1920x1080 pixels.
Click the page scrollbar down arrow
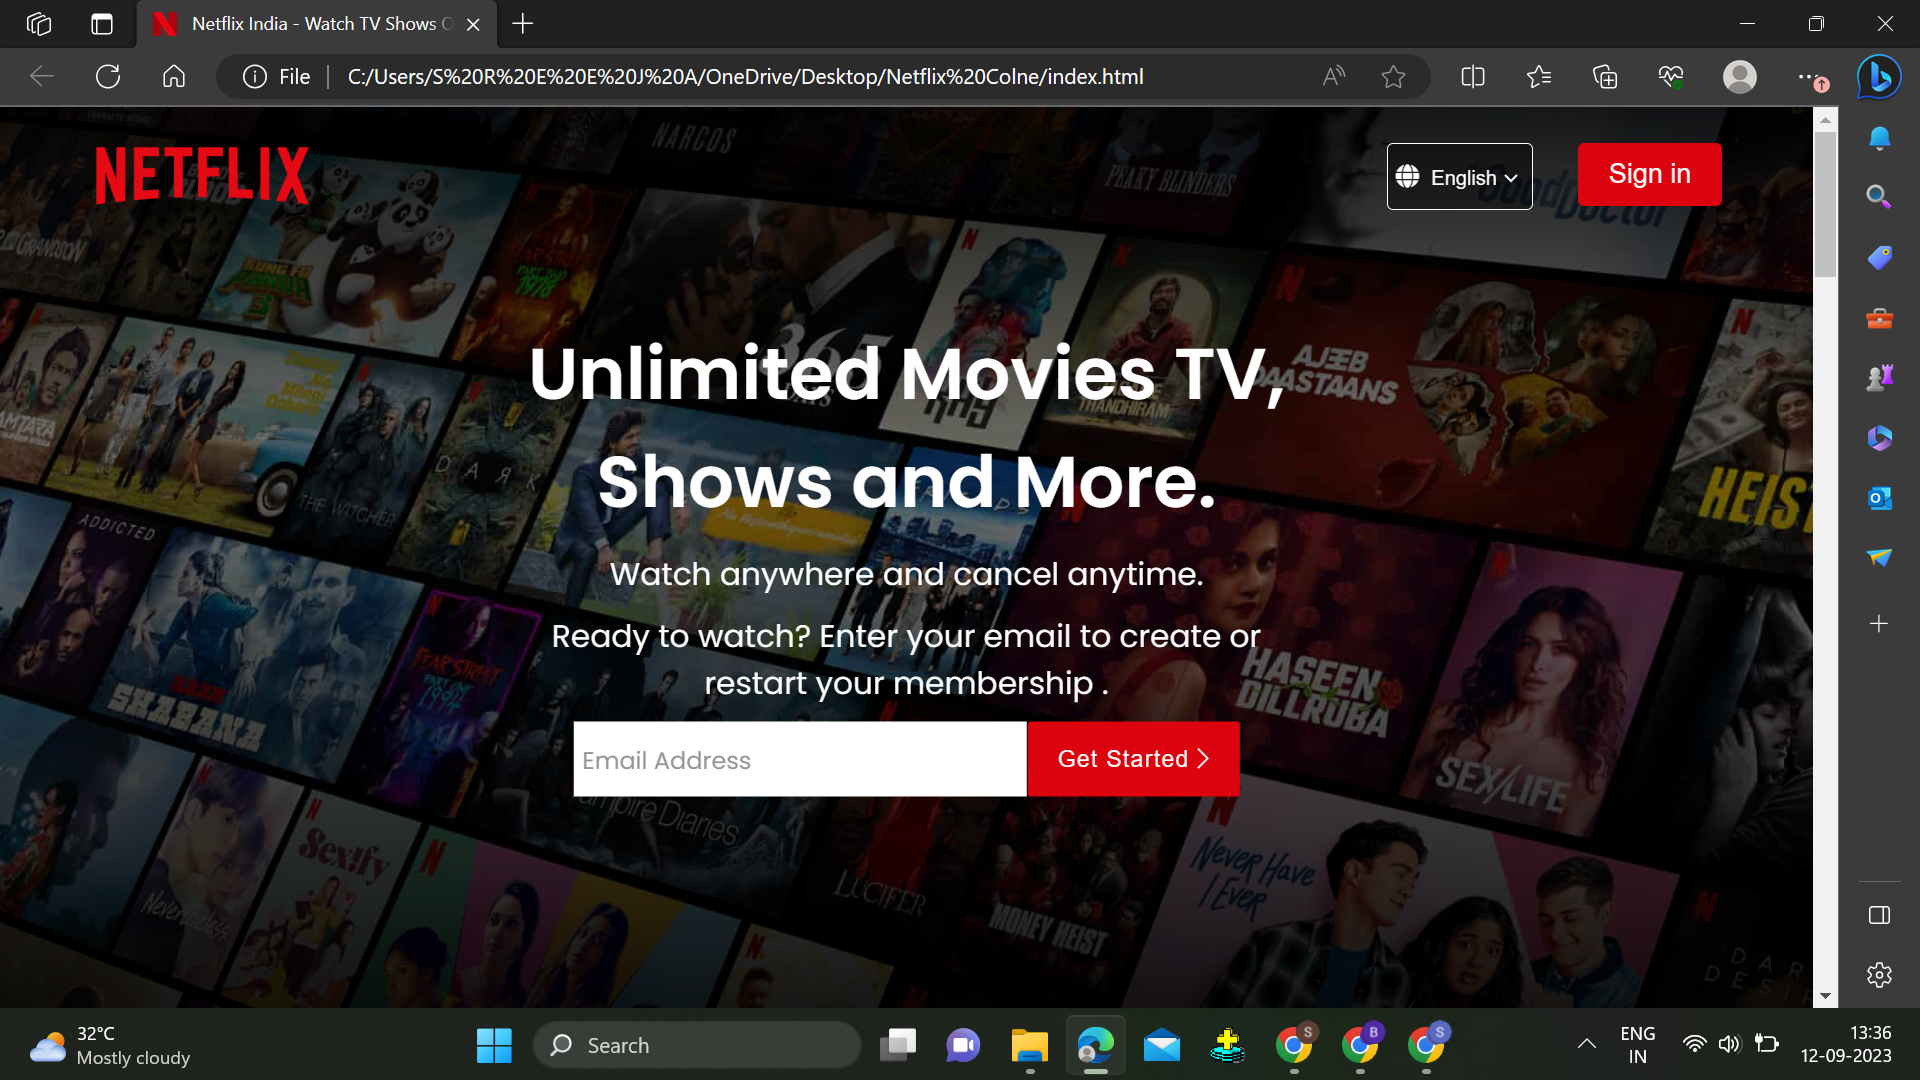[x=1825, y=996]
